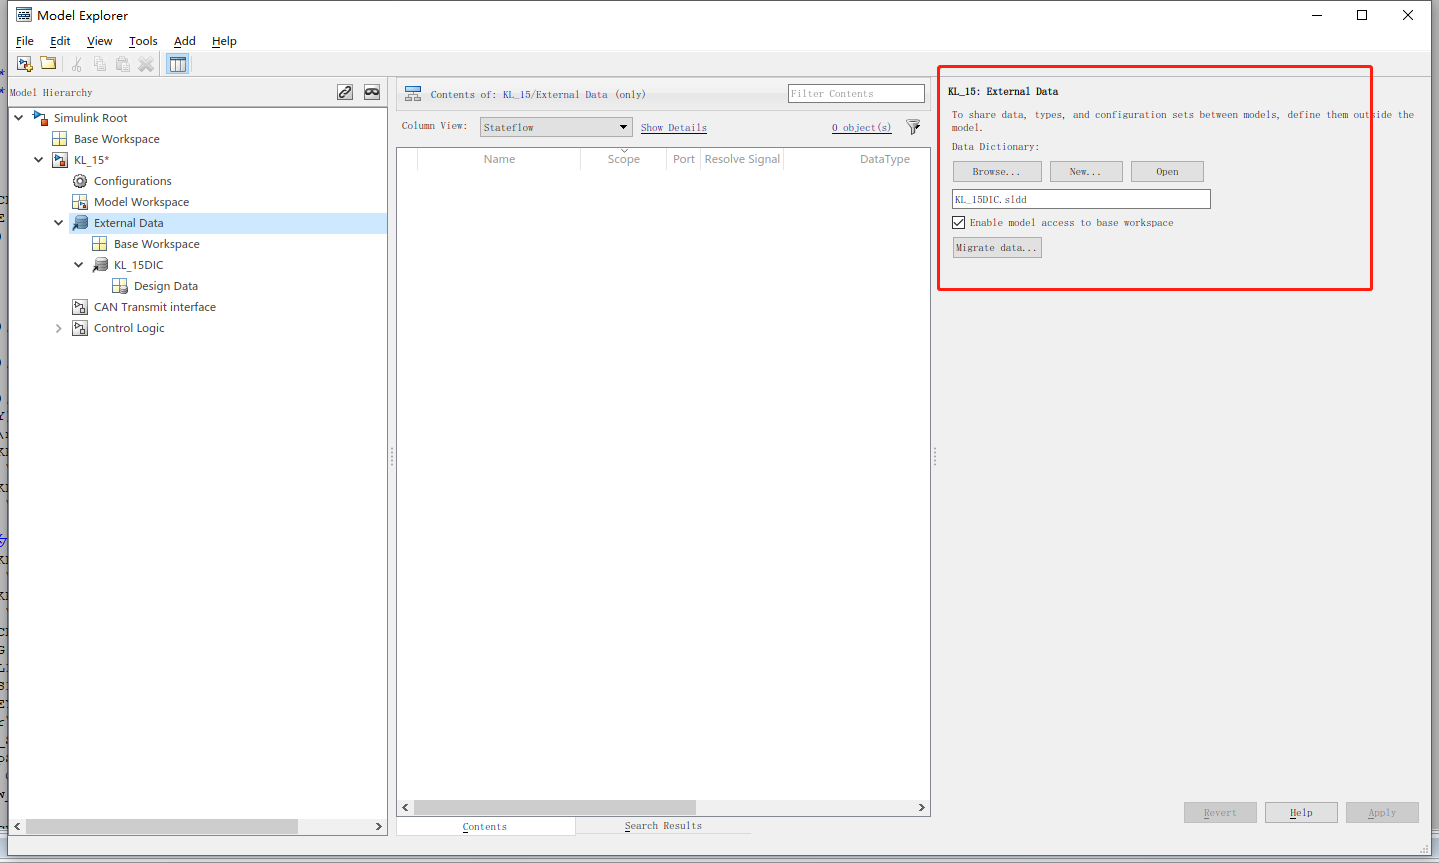The image size is (1439, 863).
Task: Toggle the column layout toolbar icon
Action: [x=178, y=64]
